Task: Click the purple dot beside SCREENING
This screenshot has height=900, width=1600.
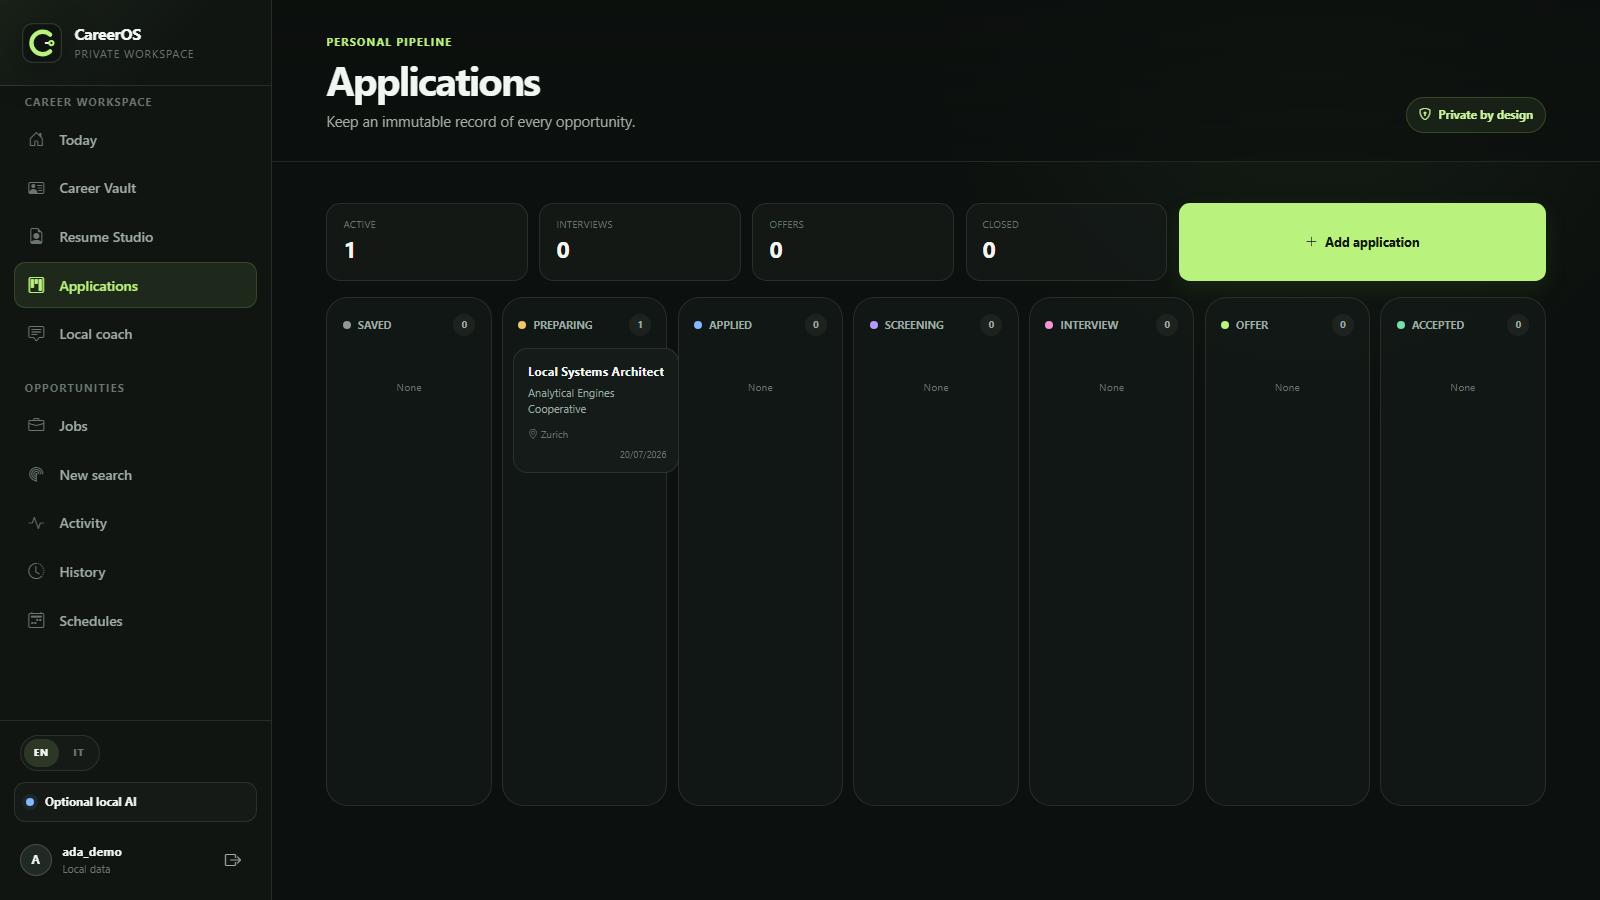Action: pos(874,325)
